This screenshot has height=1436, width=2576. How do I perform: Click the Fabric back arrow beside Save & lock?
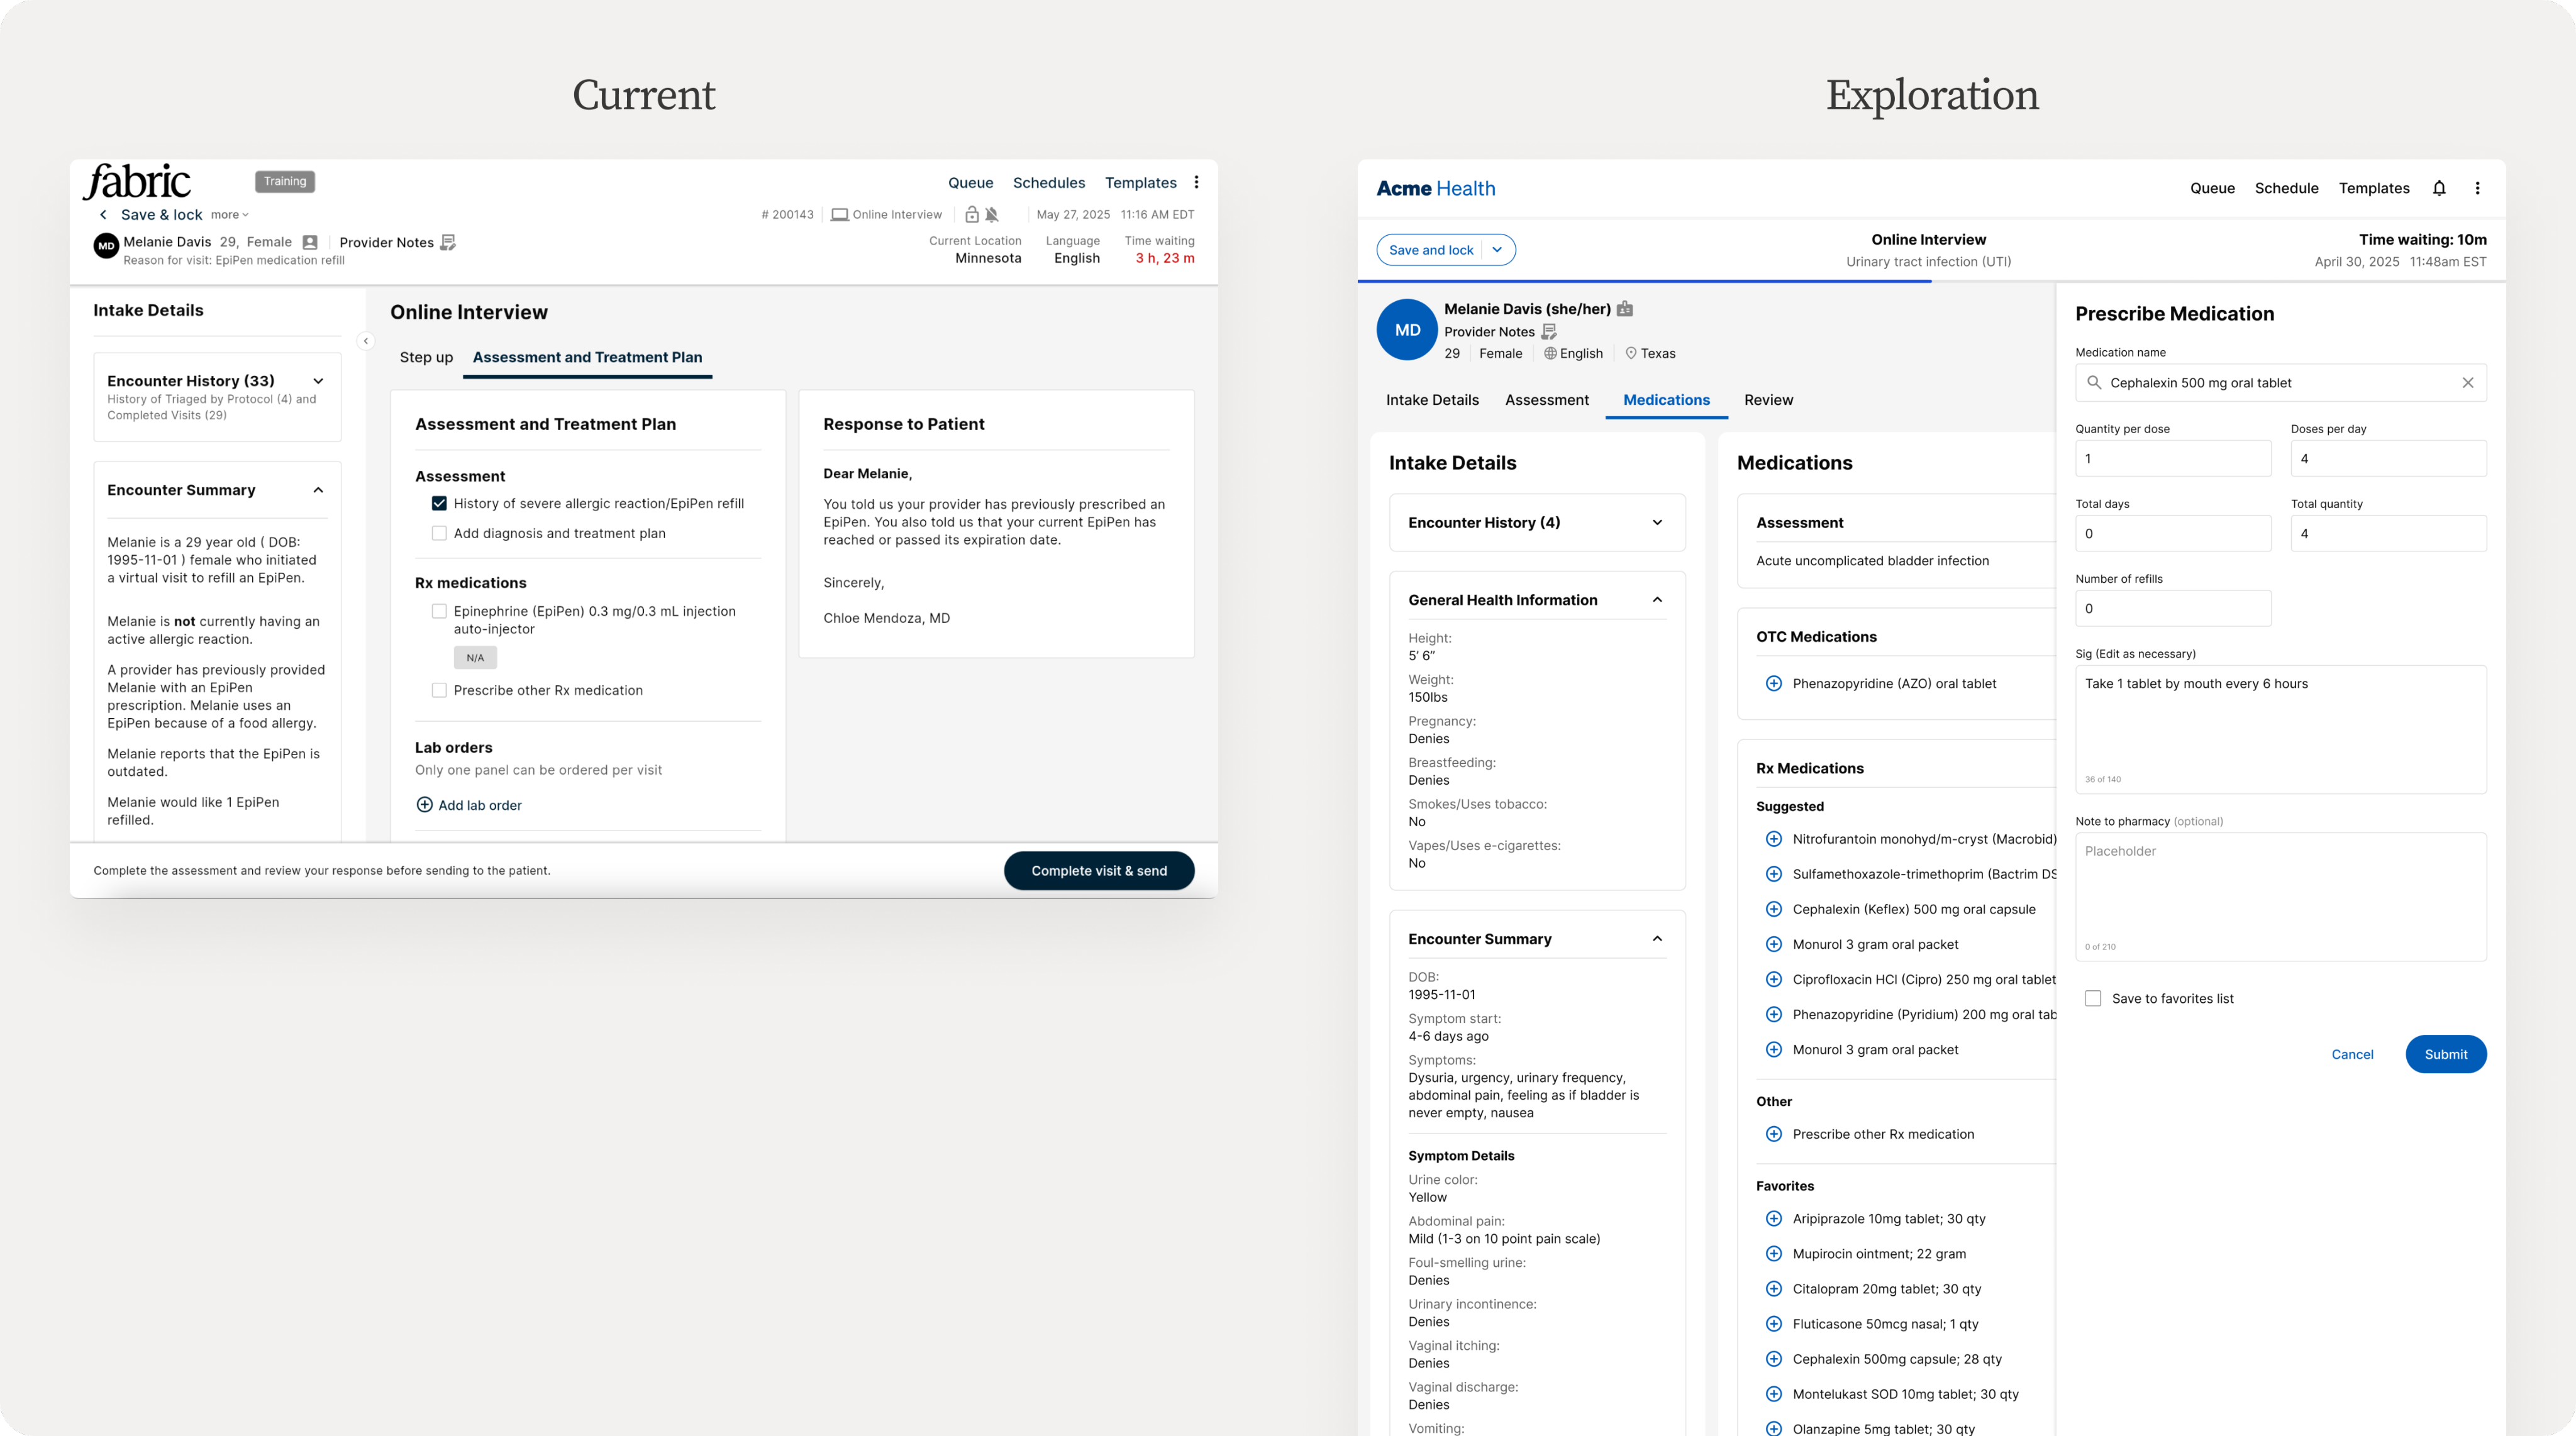(x=103, y=215)
